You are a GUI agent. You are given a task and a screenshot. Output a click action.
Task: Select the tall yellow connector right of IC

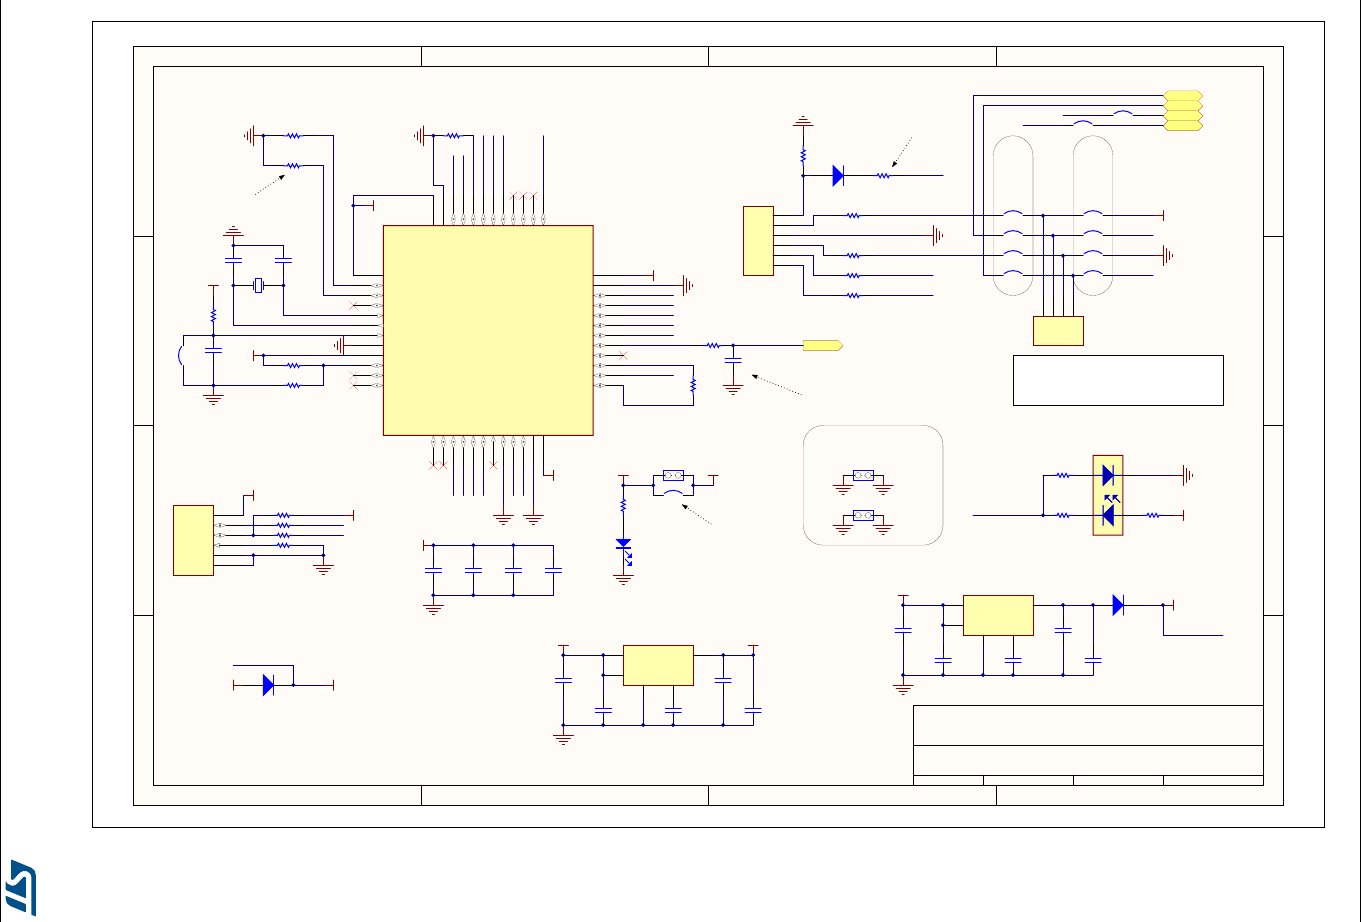(x=758, y=240)
